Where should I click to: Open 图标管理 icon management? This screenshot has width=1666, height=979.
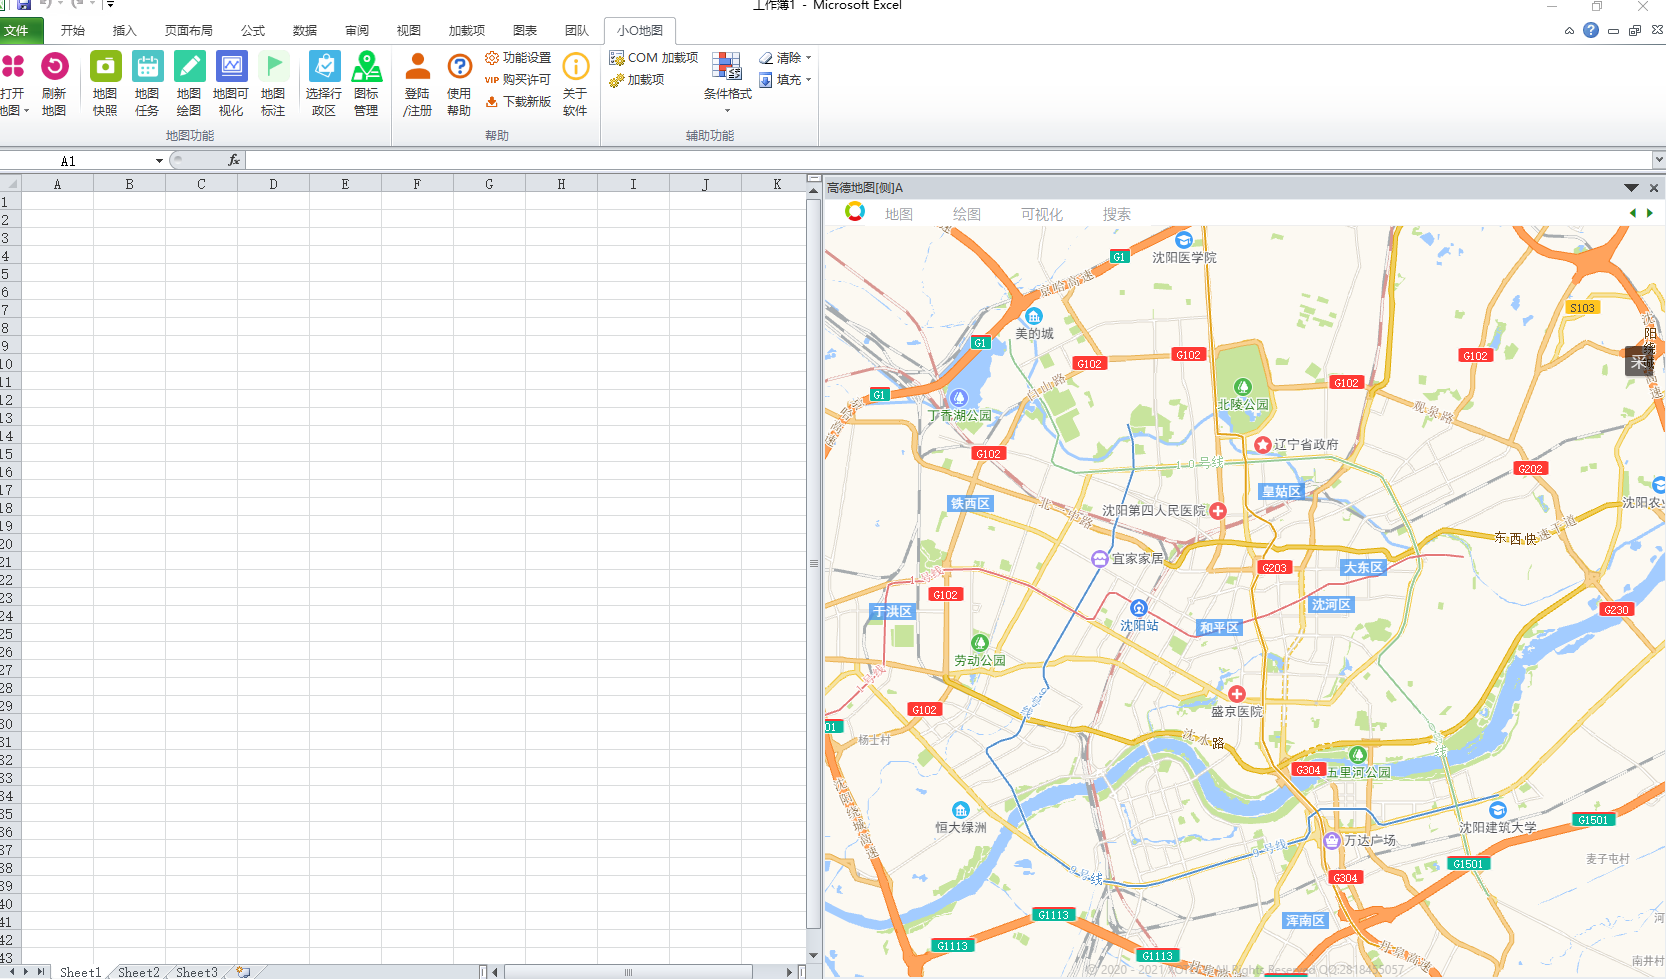(366, 84)
